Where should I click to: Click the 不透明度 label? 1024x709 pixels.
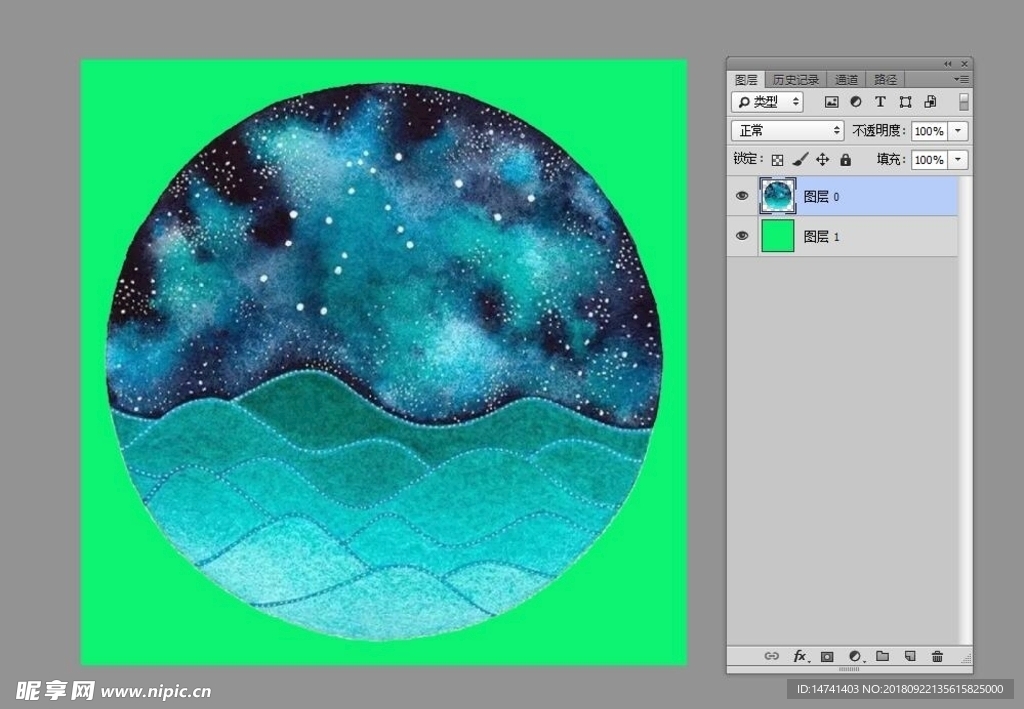click(x=878, y=131)
